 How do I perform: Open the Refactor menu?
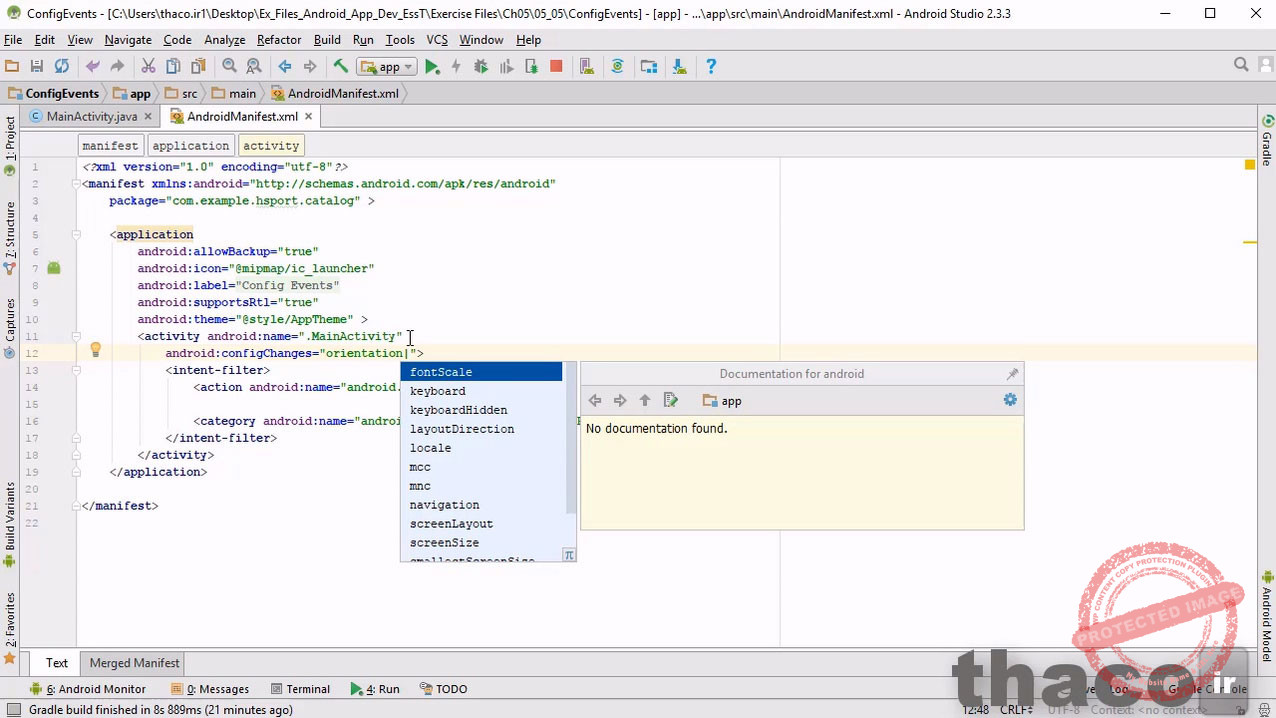(278, 40)
